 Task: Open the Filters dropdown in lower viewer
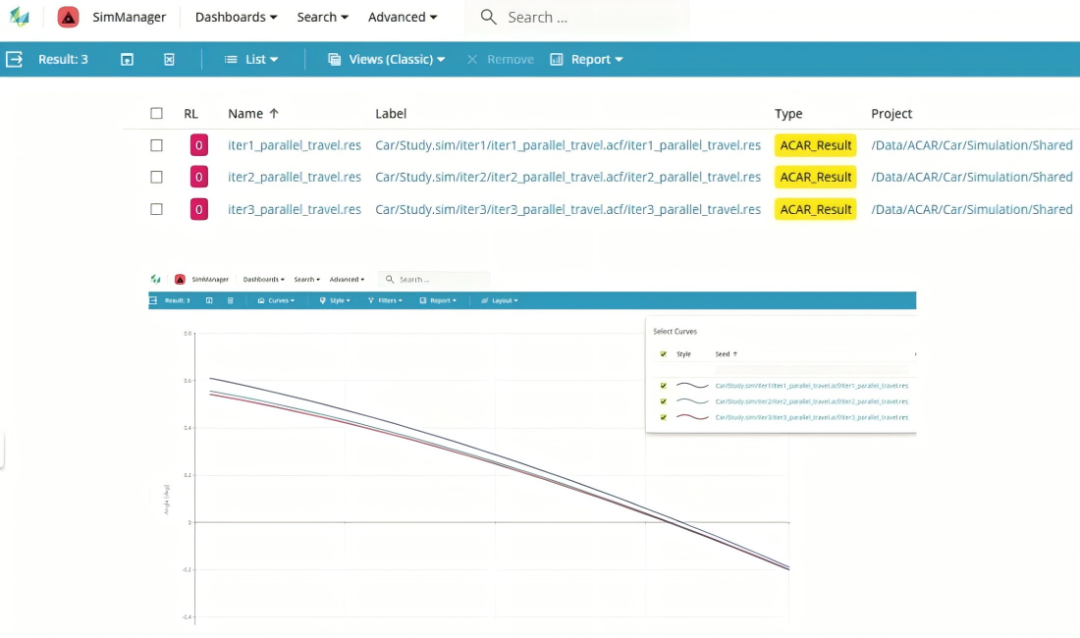pyautogui.click(x=385, y=300)
